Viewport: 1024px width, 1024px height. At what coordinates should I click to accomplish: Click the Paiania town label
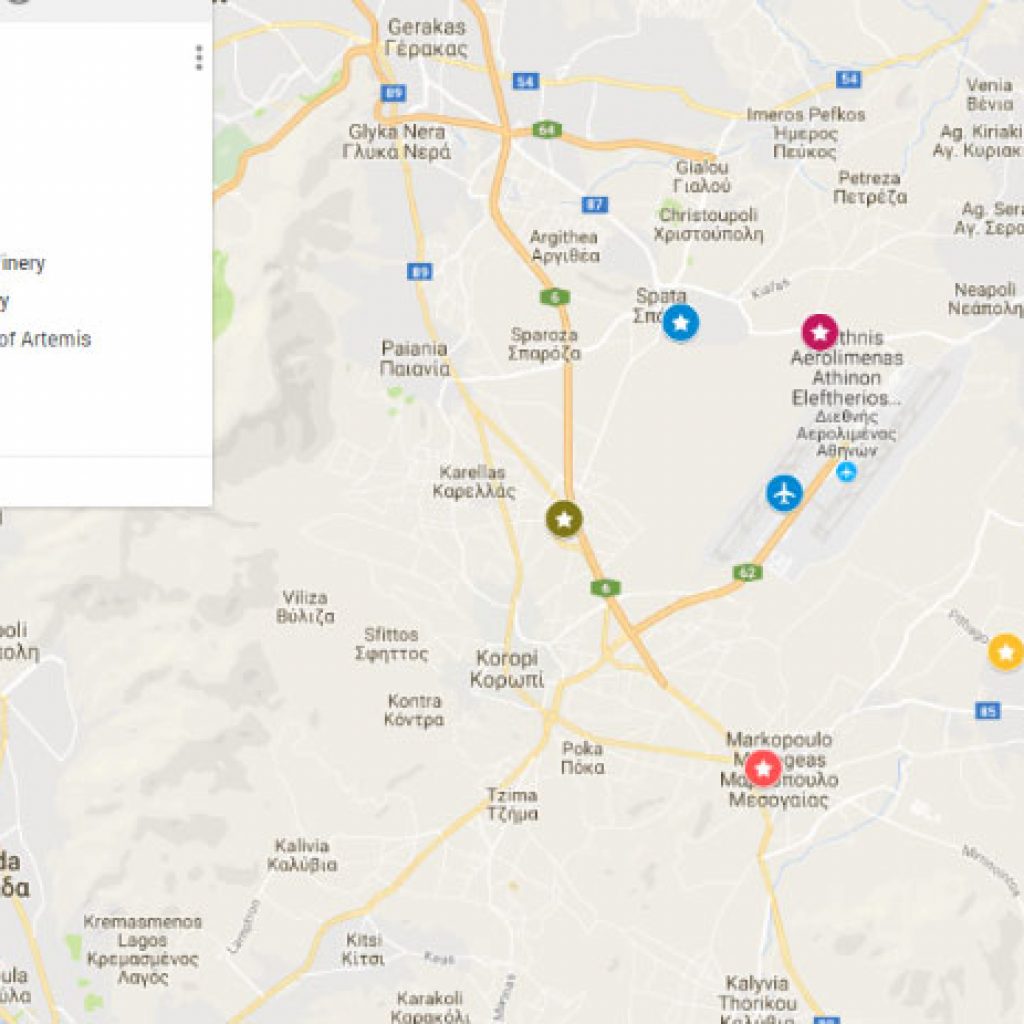(415, 359)
